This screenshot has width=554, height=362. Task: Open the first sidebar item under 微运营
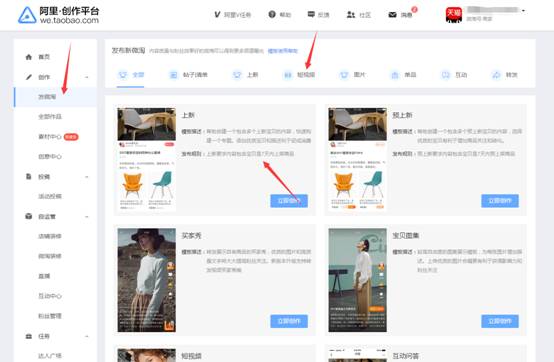coord(50,236)
